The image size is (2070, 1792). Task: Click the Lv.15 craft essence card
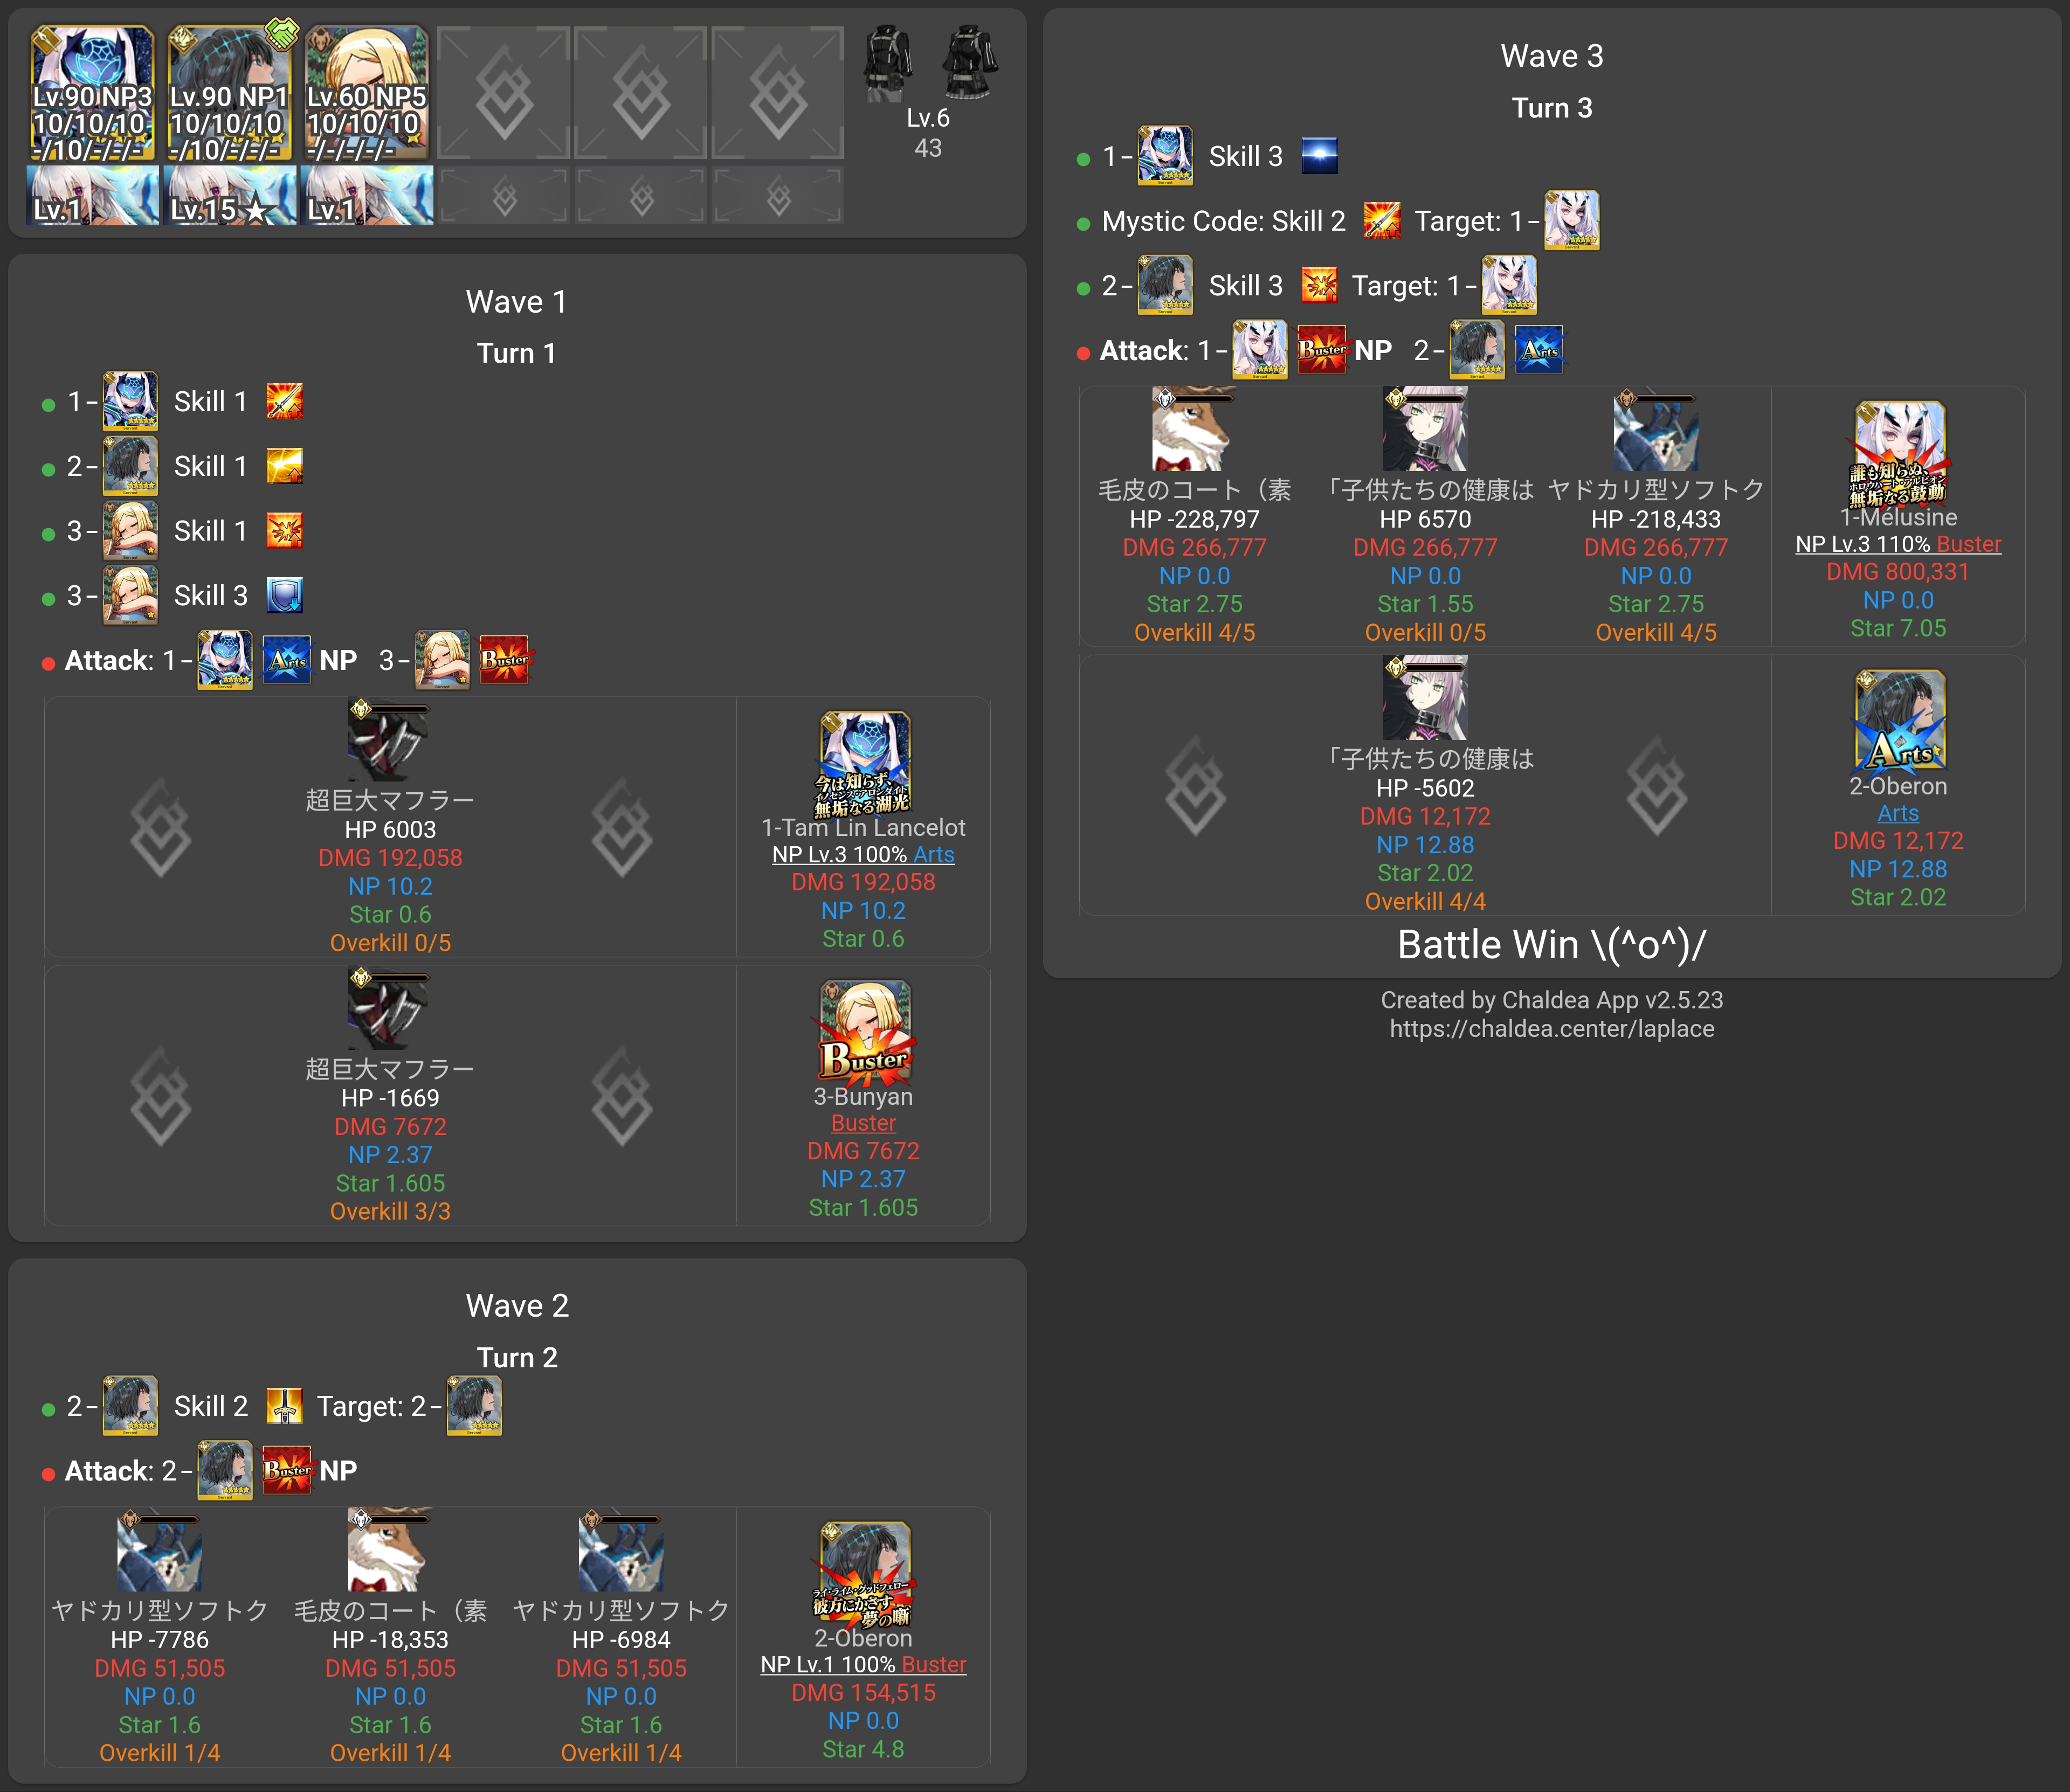click(x=229, y=196)
